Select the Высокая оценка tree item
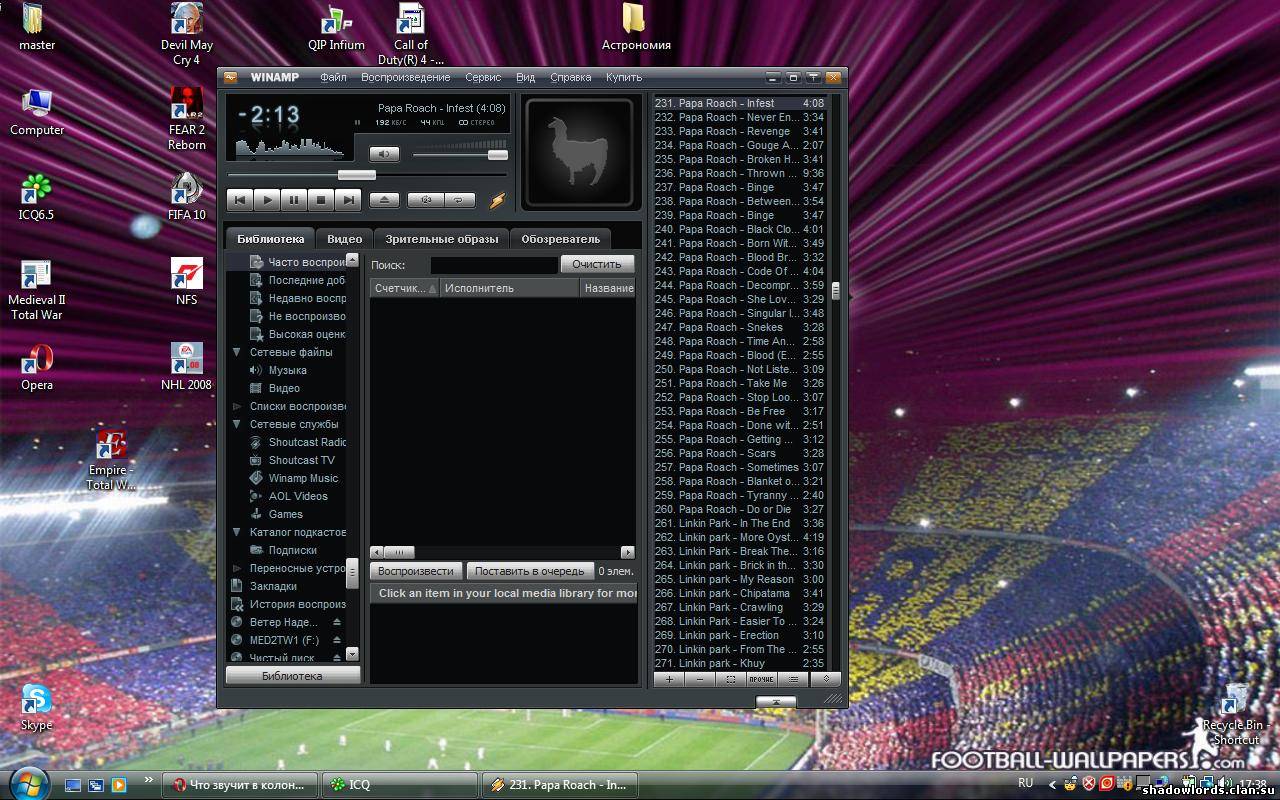 tap(297, 334)
